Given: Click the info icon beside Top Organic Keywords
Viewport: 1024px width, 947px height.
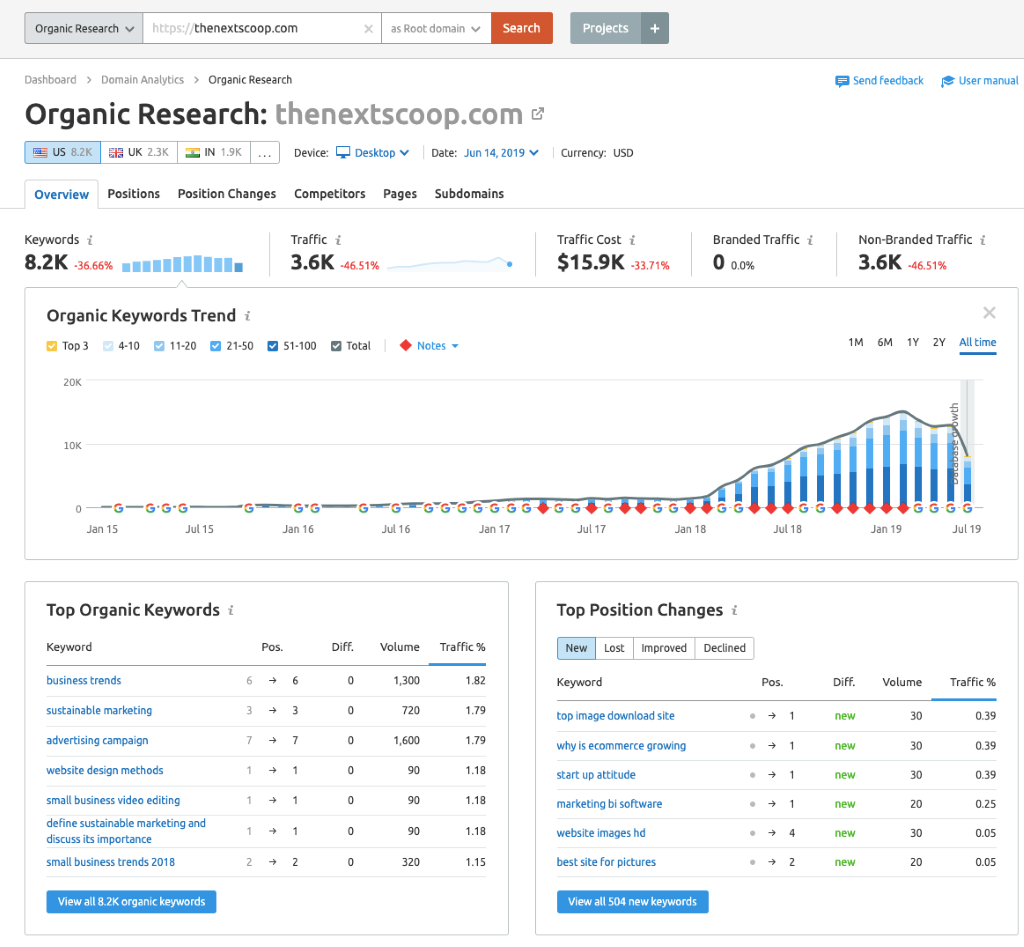Looking at the screenshot, I should 231,611.
